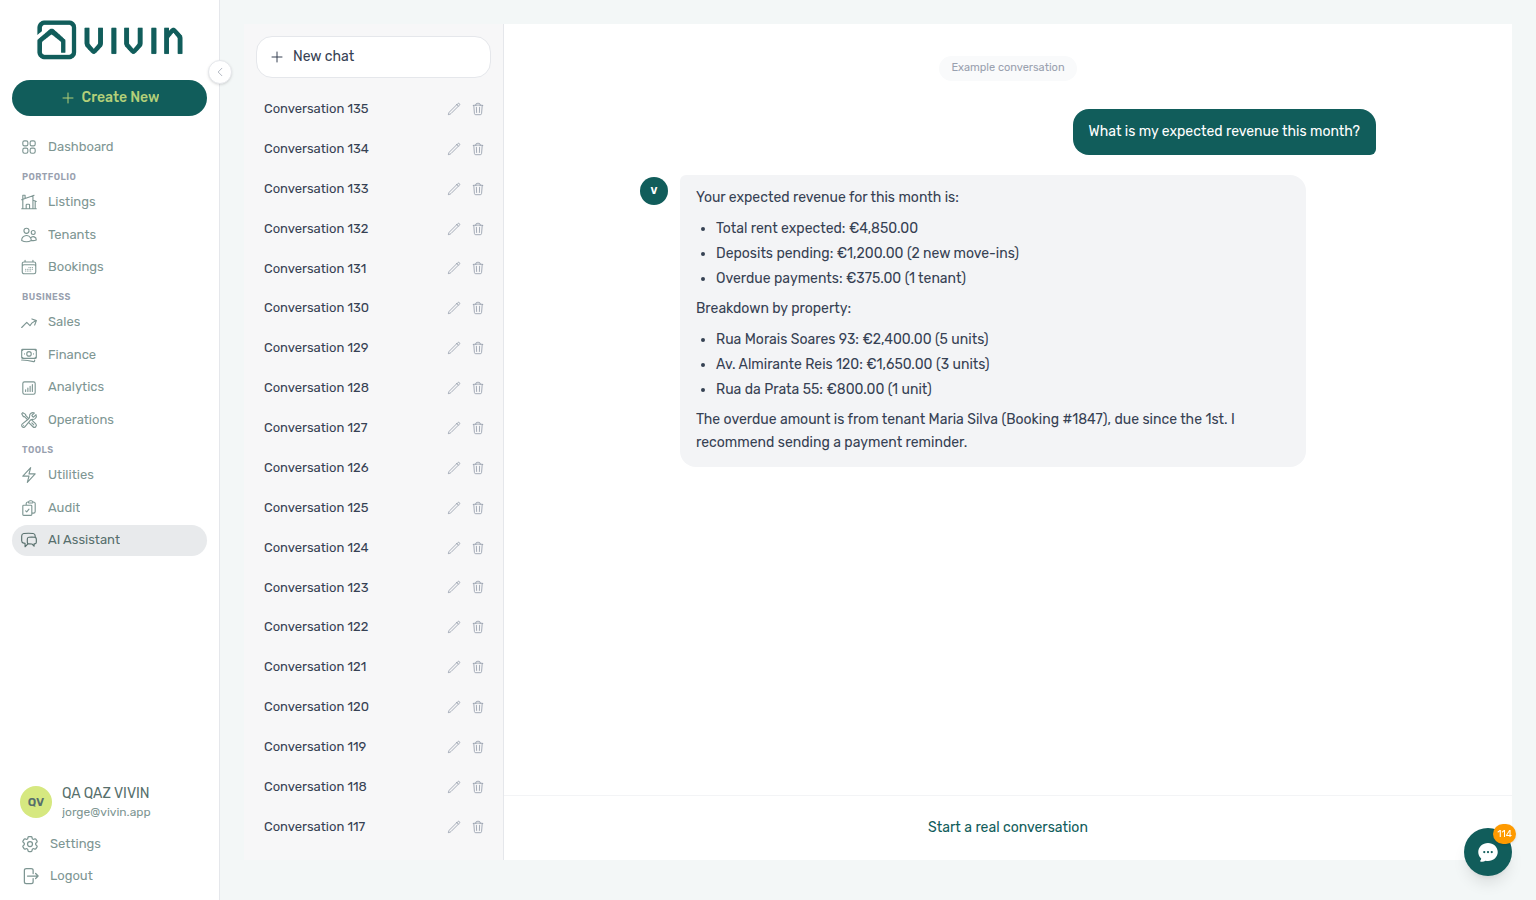Click the jorge@vivin.app email
This screenshot has height=900, width=1536.
(106, 813)
